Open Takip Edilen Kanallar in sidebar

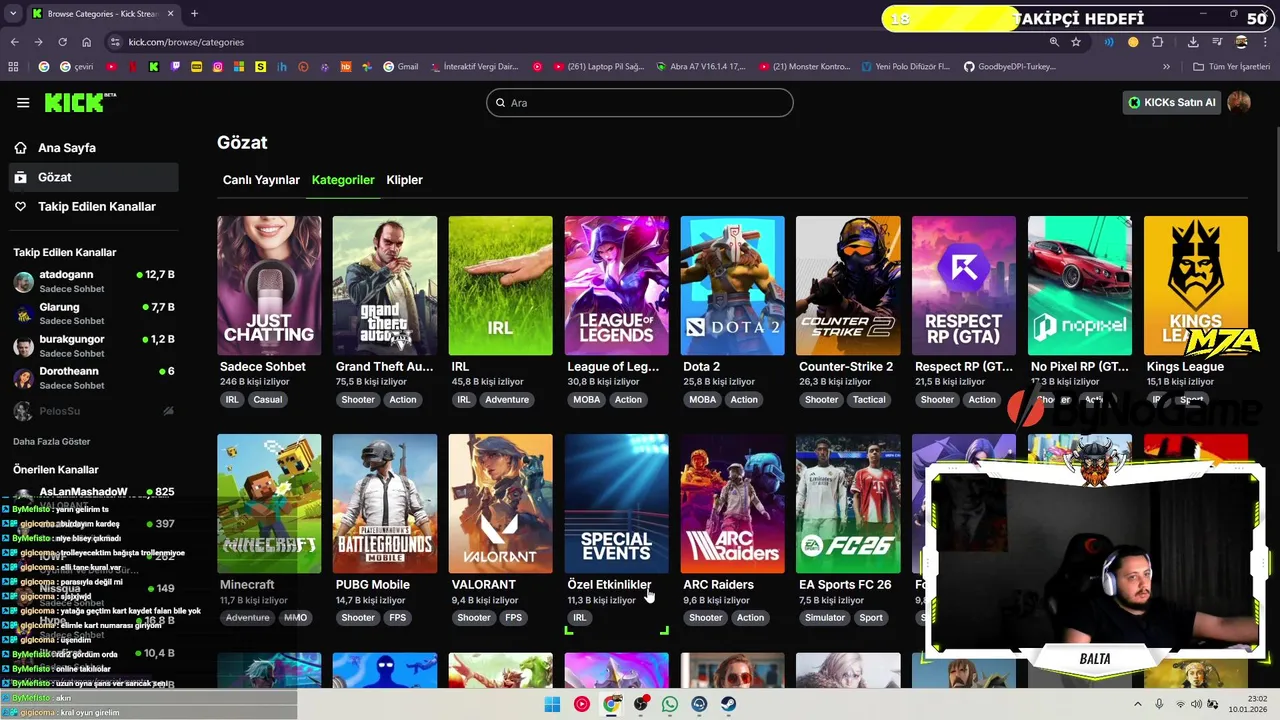coord(95,206)
